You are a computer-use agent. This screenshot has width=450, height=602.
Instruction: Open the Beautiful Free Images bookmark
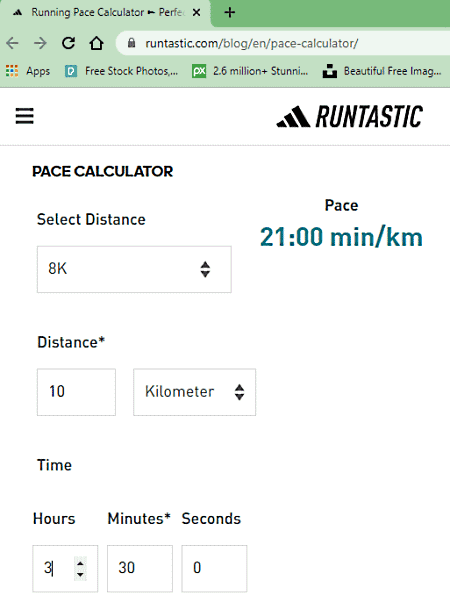(x=382, y=71)
